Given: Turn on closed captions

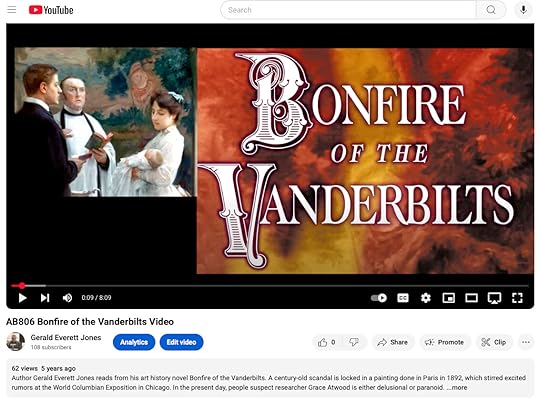Looking at the screenshot, I should 403,298.
